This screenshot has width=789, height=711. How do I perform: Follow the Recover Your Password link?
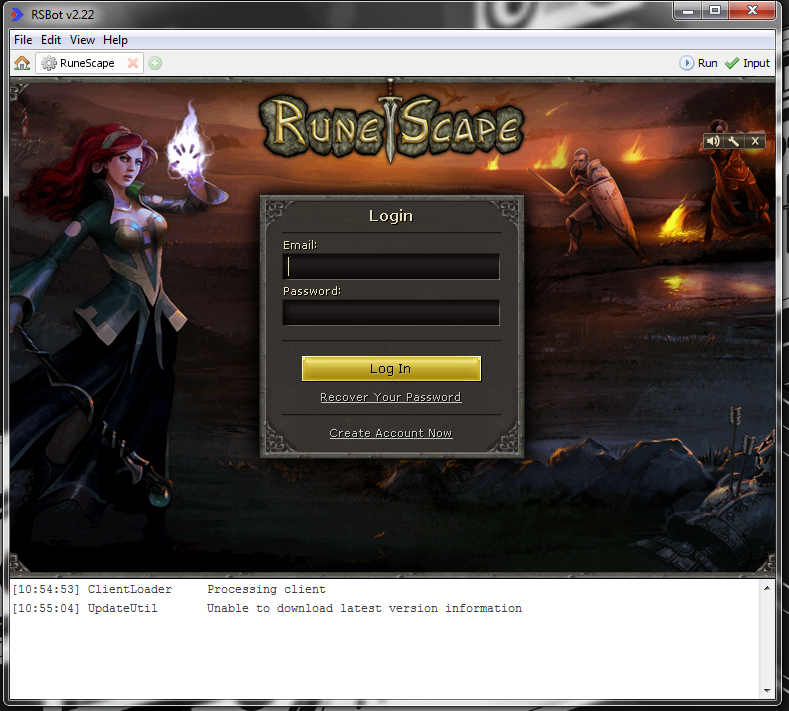(x=391, y=397)
